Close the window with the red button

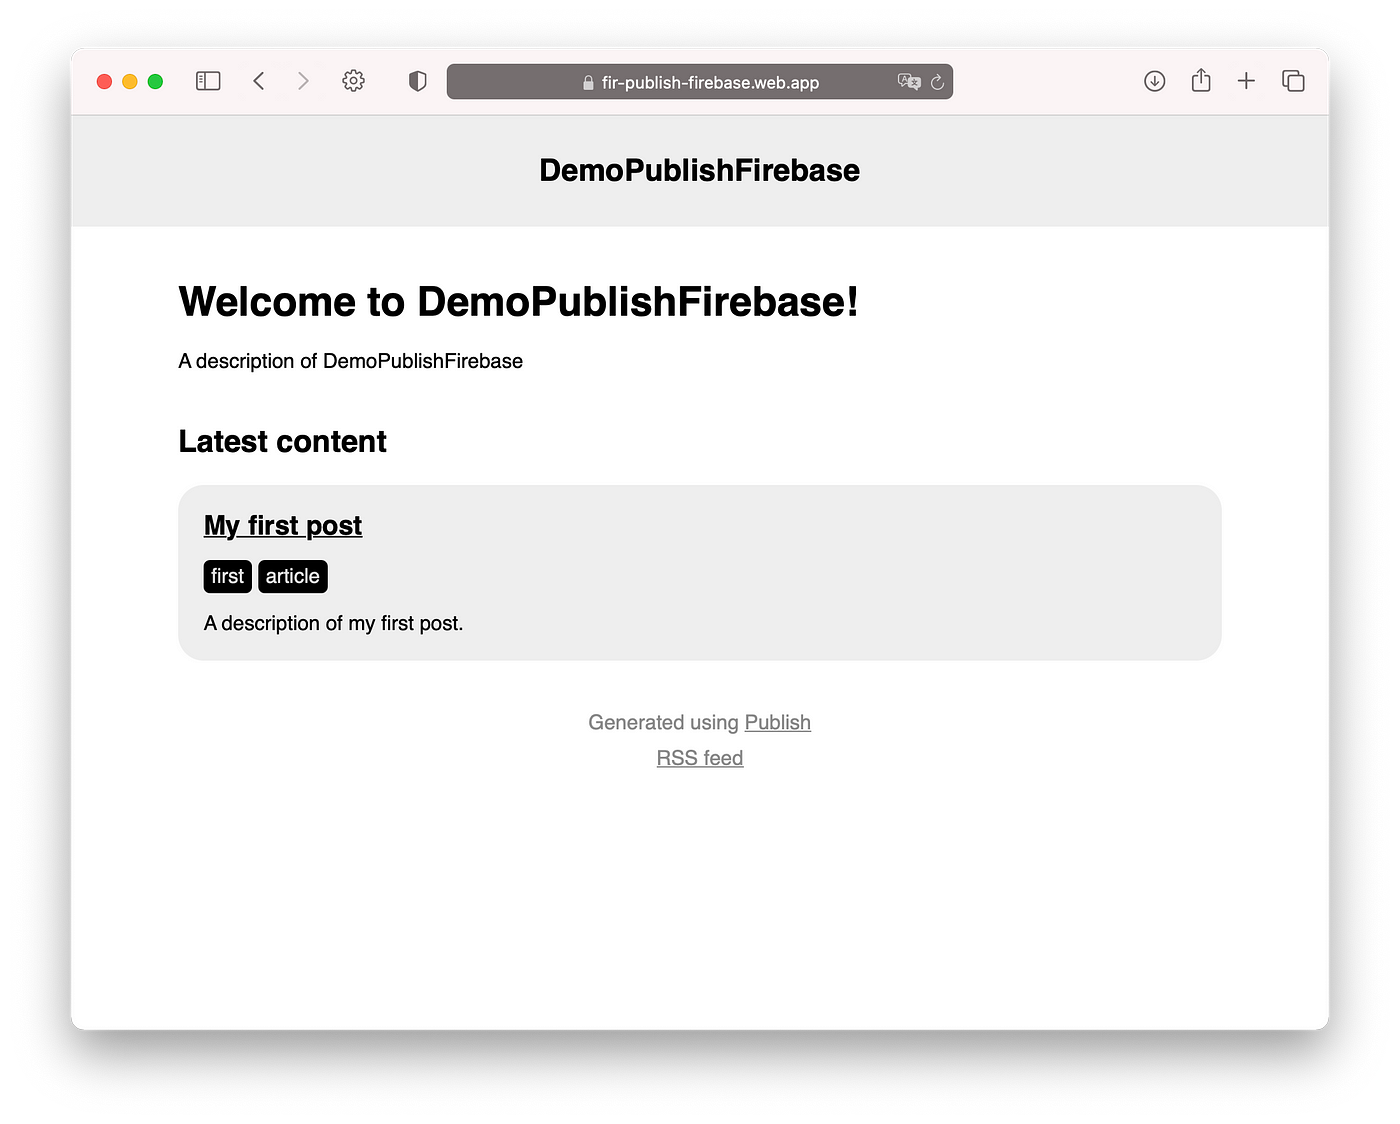(x=104, y=81)
